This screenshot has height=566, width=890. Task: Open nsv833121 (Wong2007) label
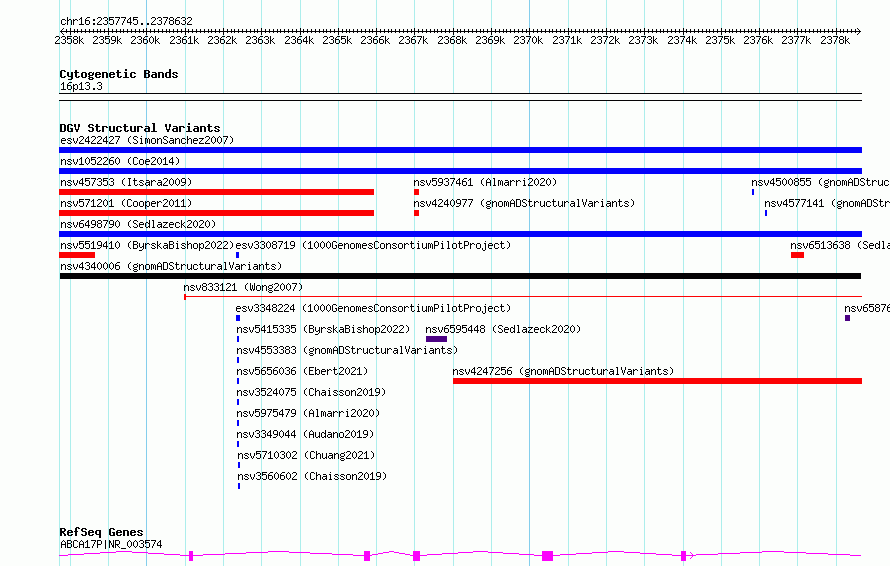(x=243, y=287)
